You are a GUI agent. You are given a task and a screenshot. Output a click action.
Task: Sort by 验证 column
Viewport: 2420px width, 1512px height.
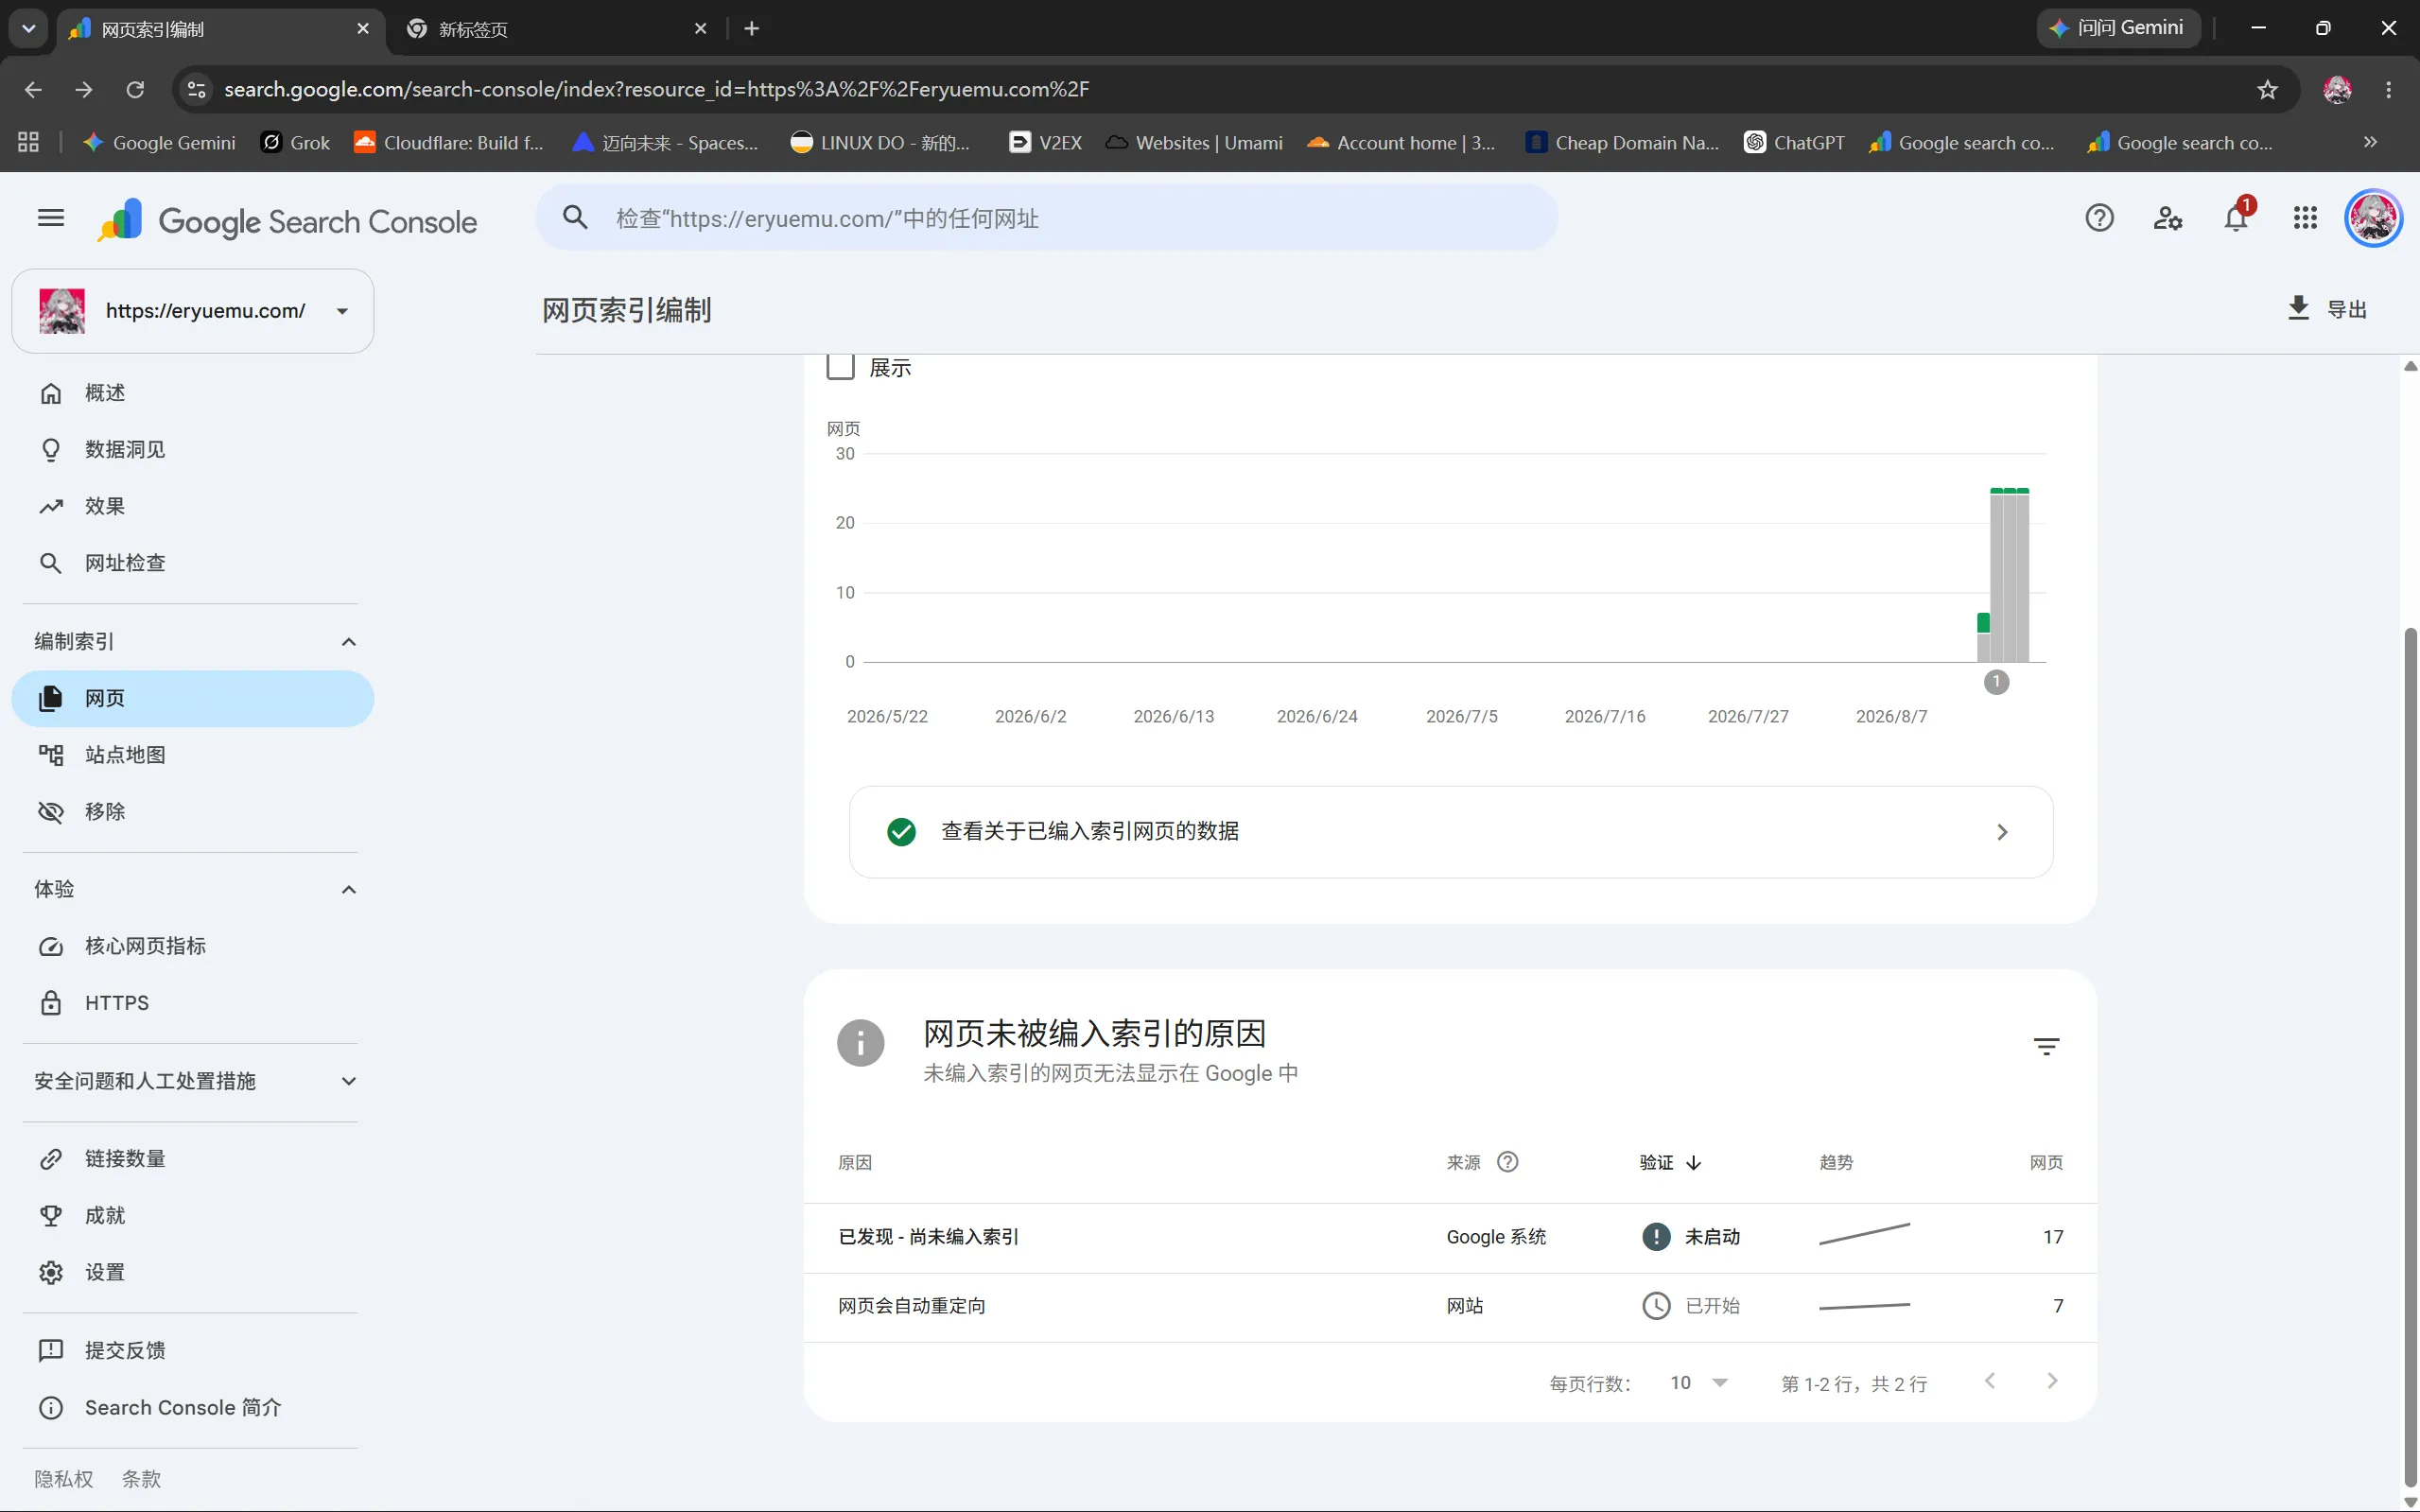[1670, 1162]
